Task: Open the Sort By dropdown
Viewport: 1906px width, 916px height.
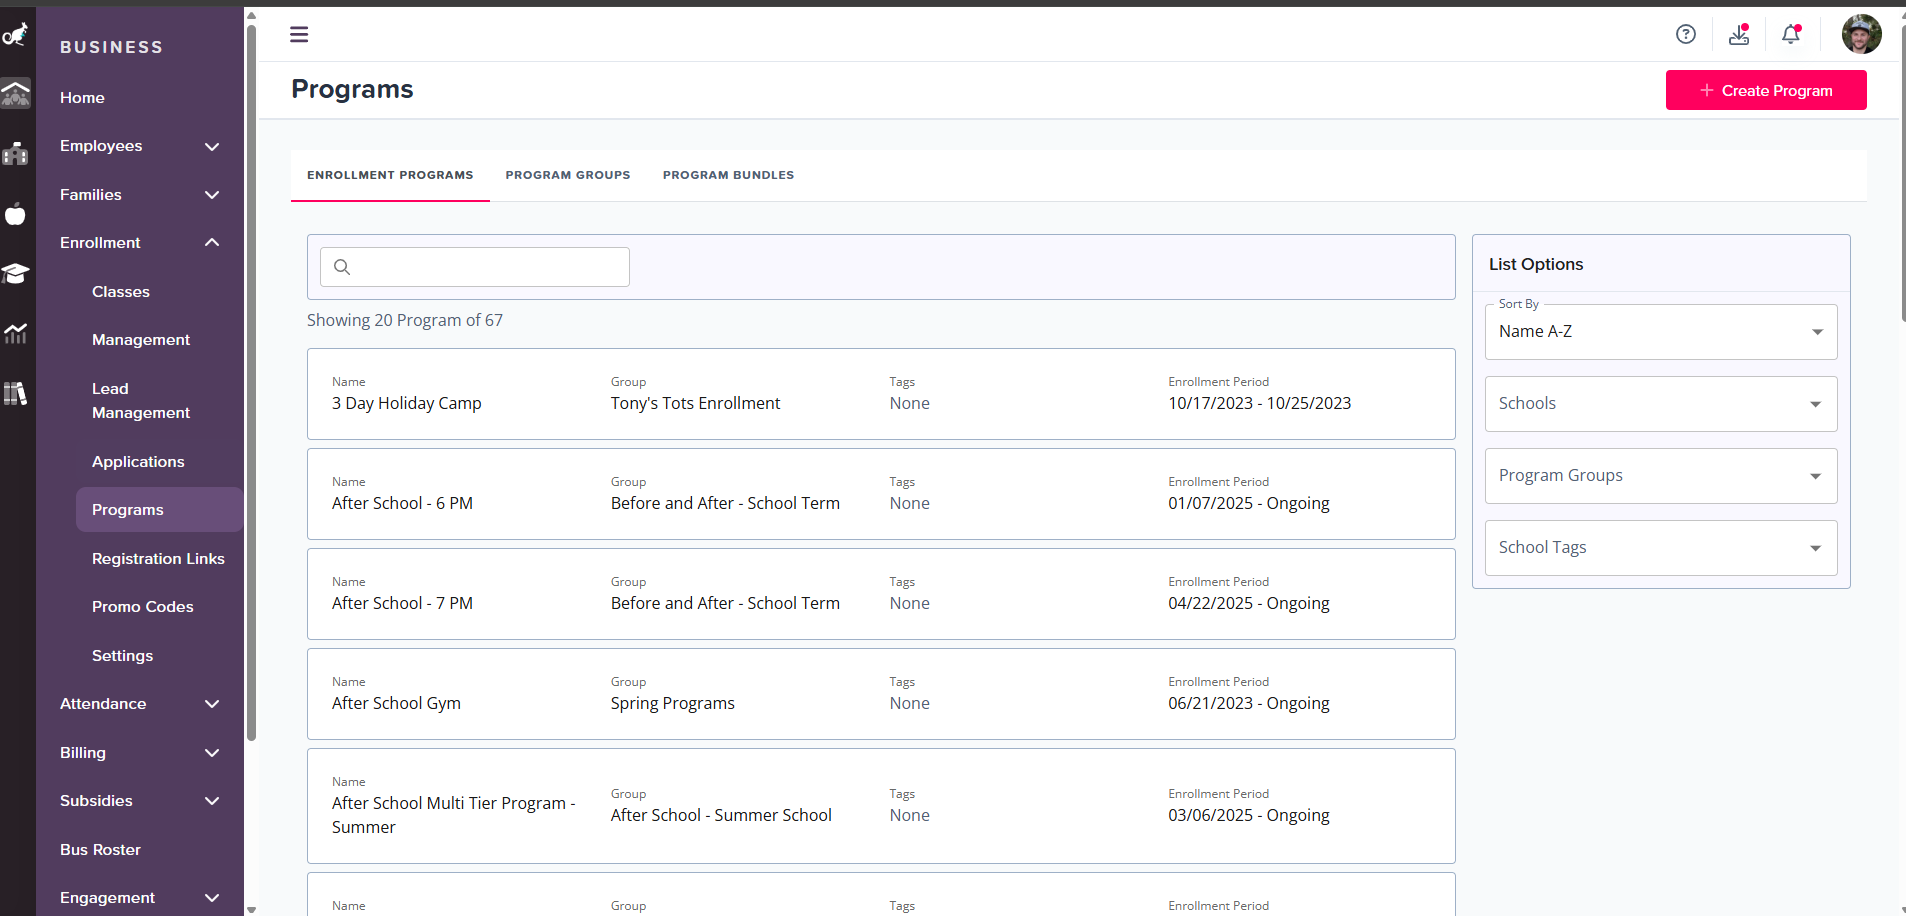Action: point(1660,332)
